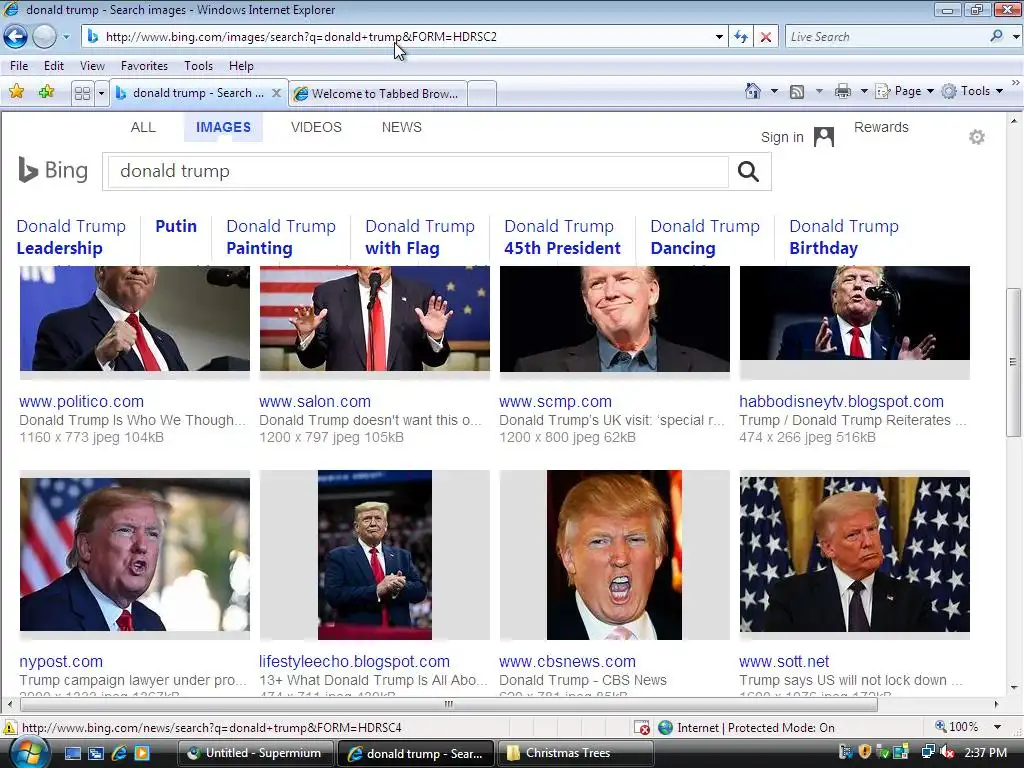Click the Windows Start orb

29,753
